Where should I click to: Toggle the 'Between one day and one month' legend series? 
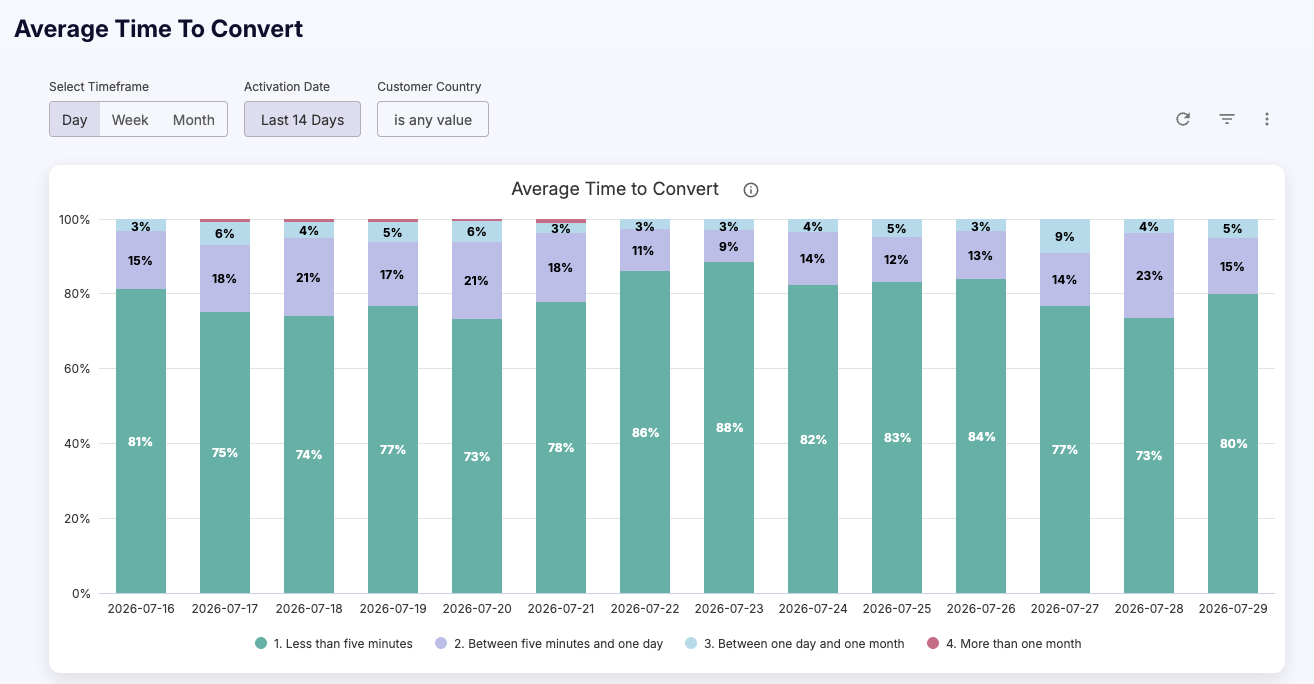tap(794, 644)
